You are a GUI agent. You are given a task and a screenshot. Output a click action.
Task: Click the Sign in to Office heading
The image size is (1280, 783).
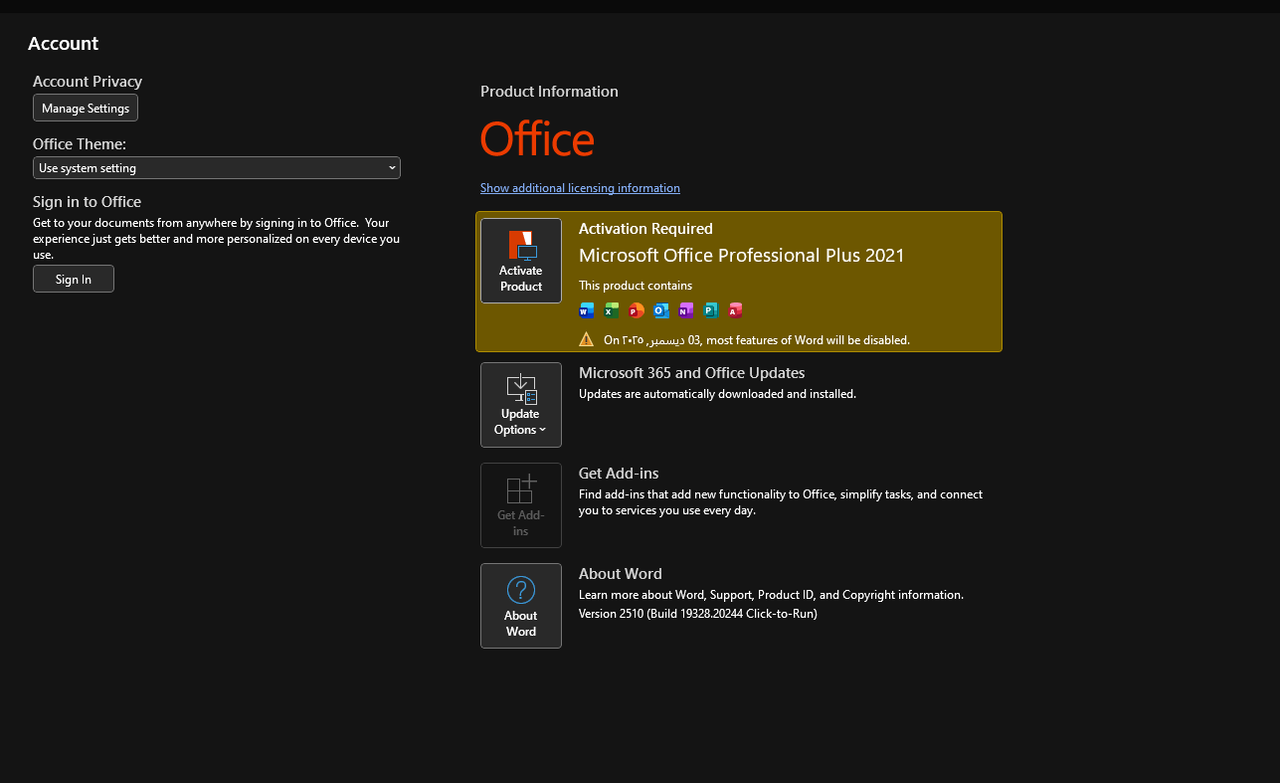click(87, 202)
